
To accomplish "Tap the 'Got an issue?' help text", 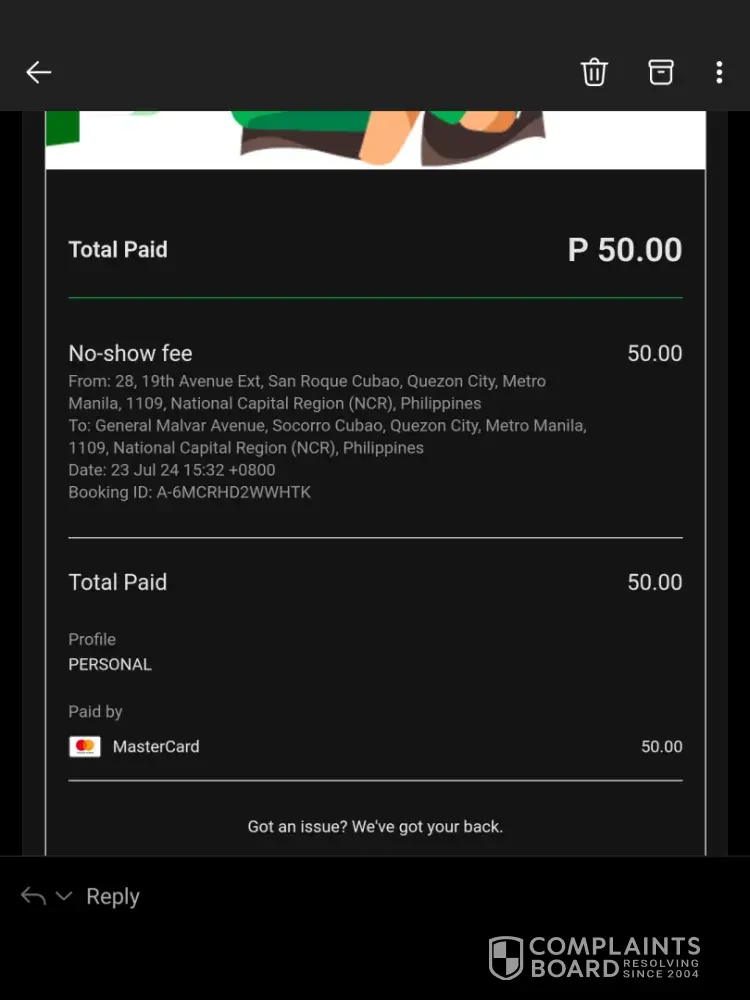I will pyautogui.click(x=375, y=827).
